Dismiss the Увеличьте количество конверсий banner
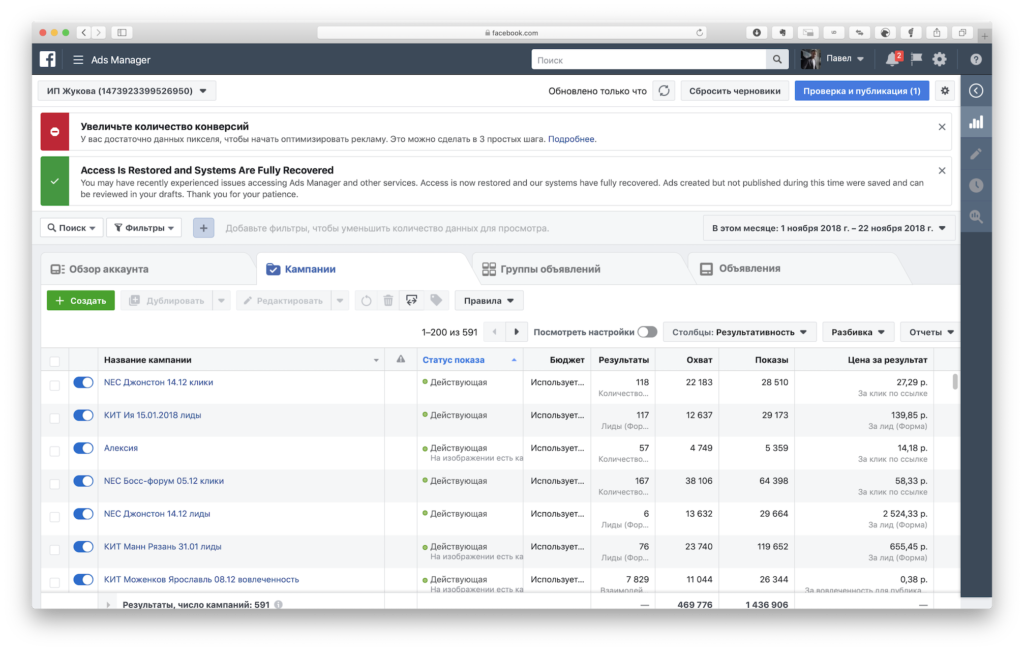This screenshot has height=651, width=1024. click(x=942, y=127)
